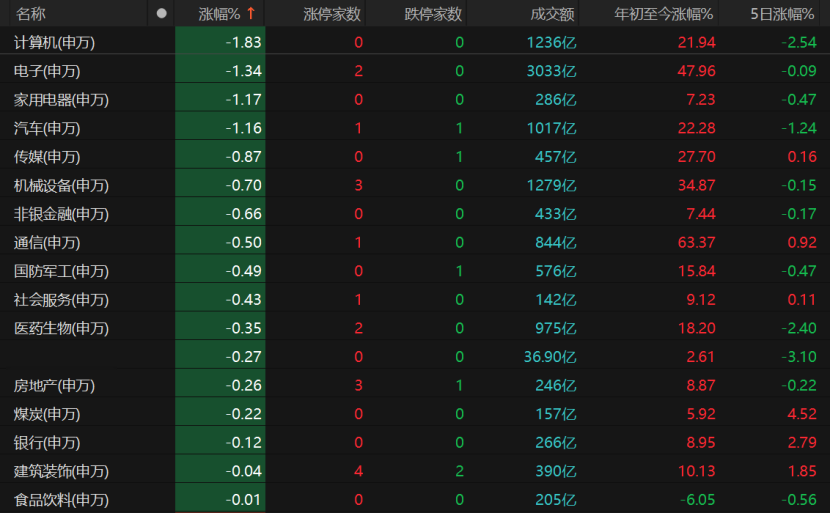Open 电子(申万) sector row

coord(415,71)
